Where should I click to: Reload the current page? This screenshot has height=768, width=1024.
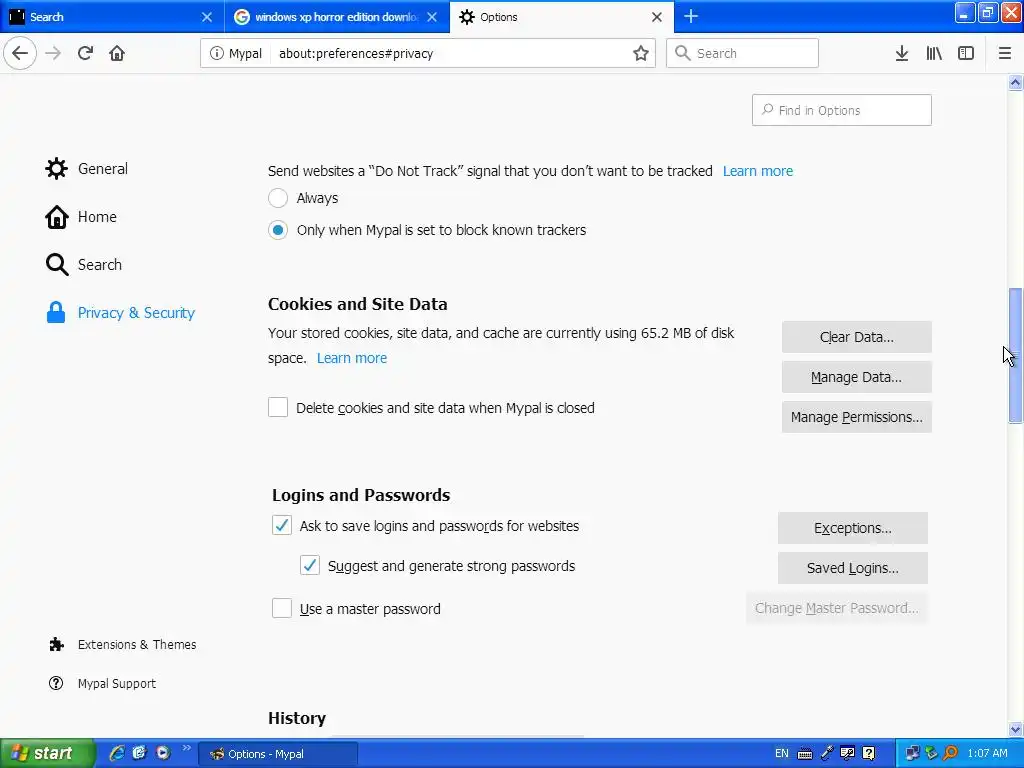(x=85, y=53)
